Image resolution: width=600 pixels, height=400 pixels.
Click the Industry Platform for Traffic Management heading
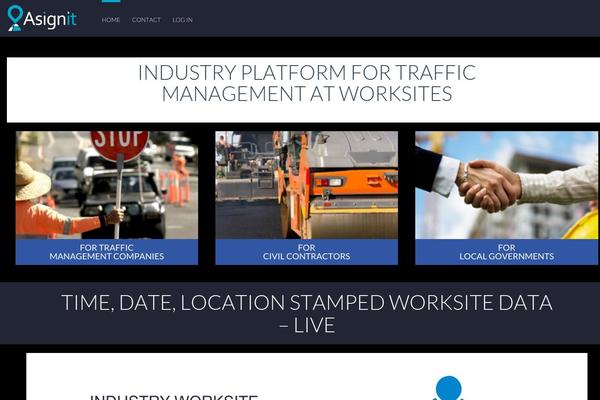tap(307, 83)
